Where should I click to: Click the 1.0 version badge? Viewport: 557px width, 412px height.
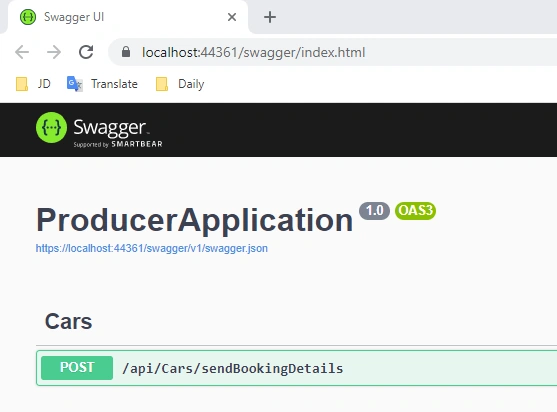(374, 211)
